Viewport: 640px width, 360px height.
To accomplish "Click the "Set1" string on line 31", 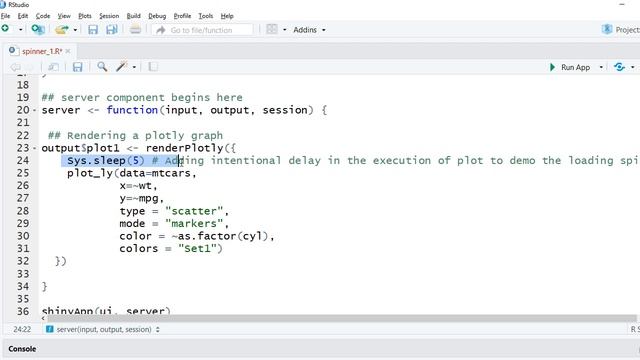I will pos(198,249).
